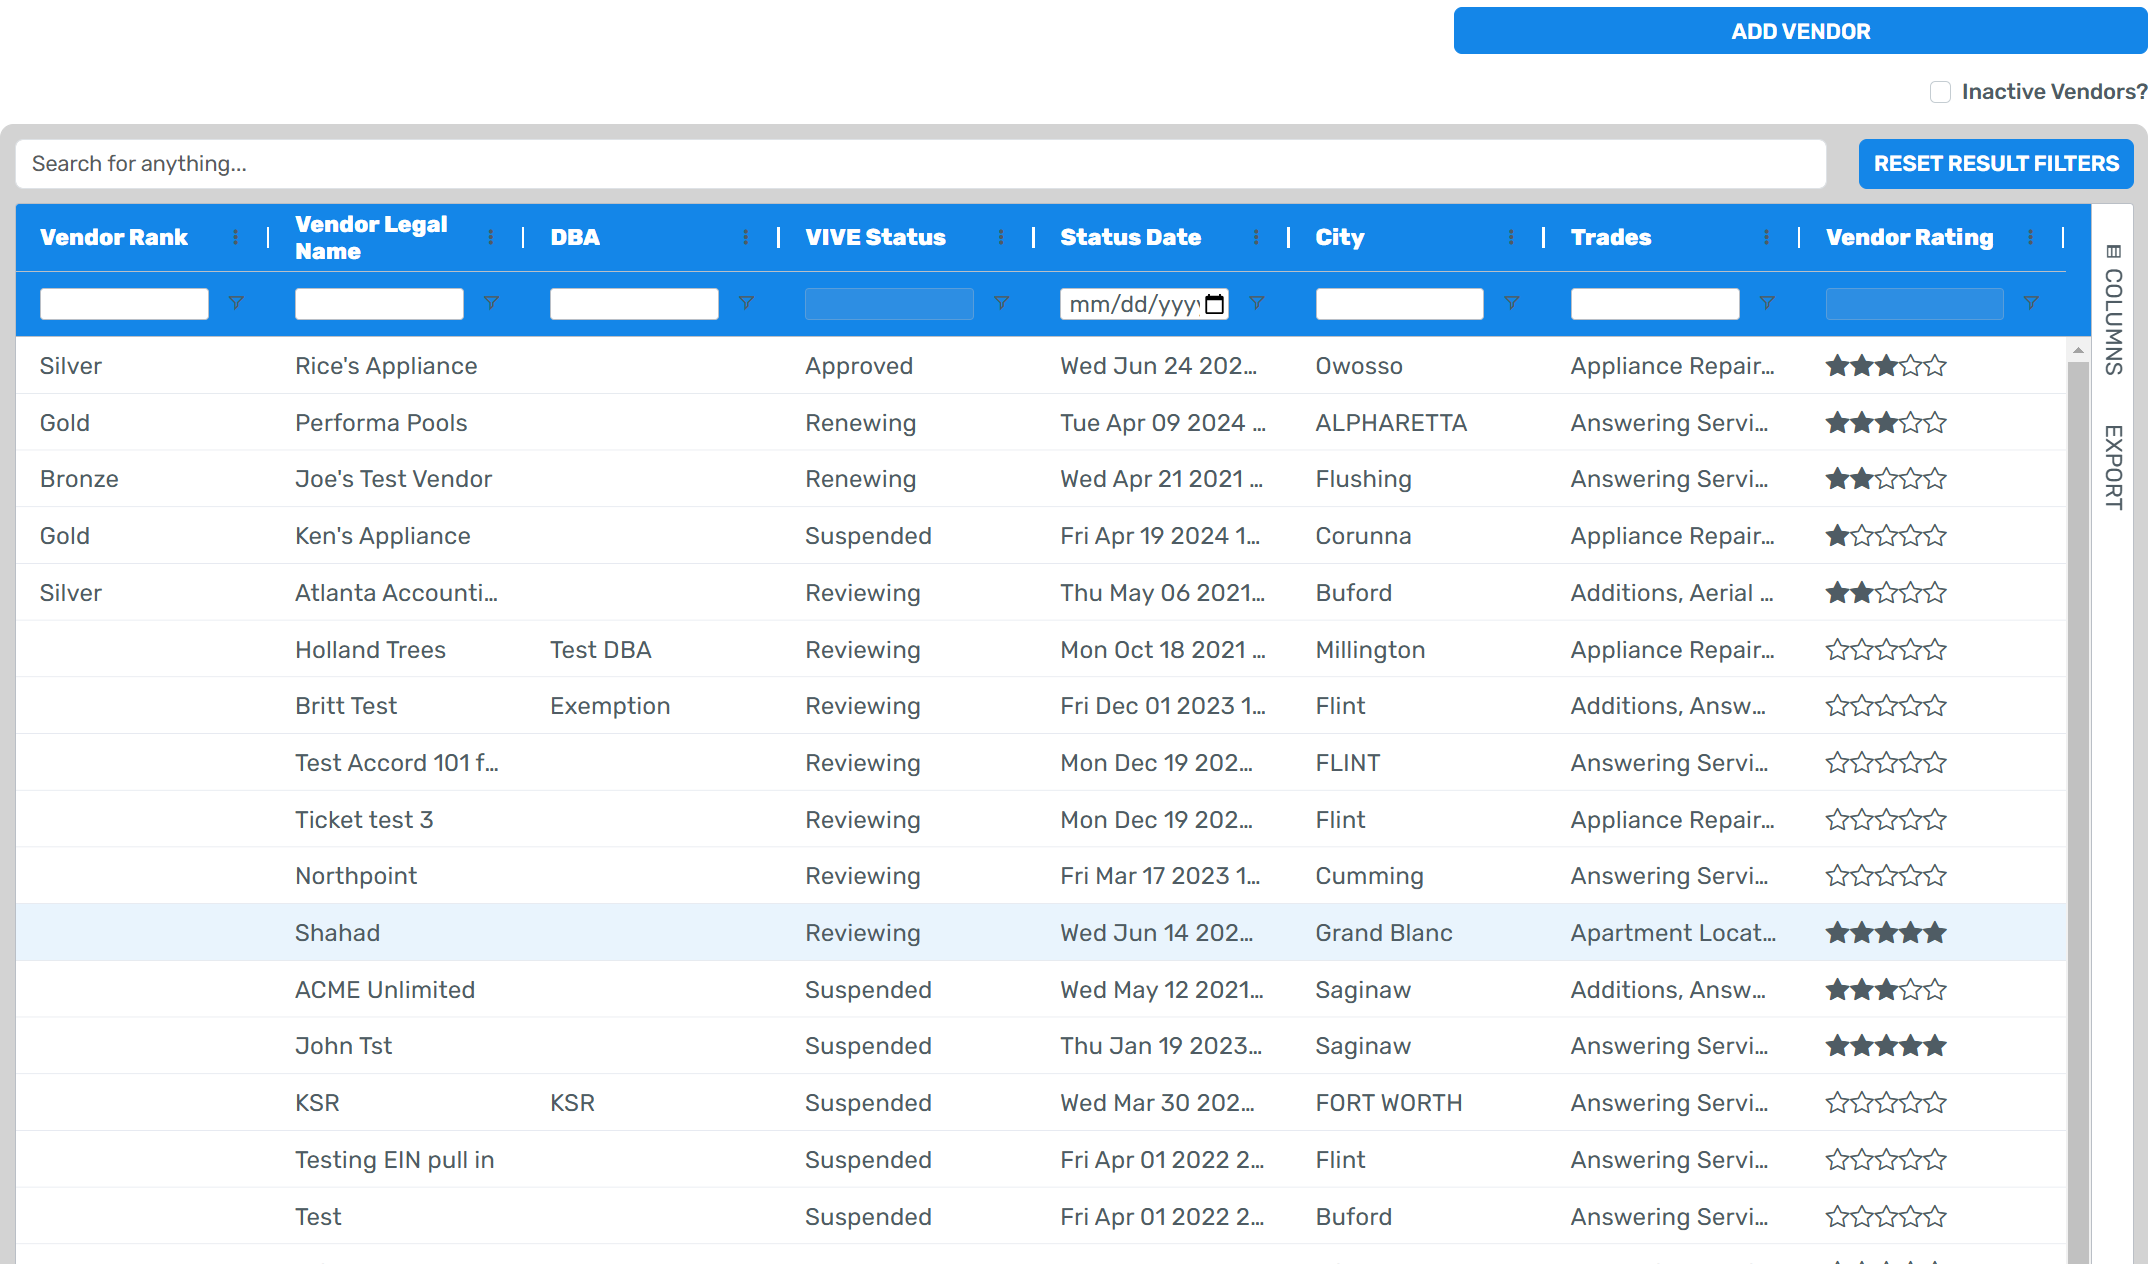Screen dimensions: 2149x1264
Task: Open Vendor Legal Name column menu icon
Action: tap(490, 237)
